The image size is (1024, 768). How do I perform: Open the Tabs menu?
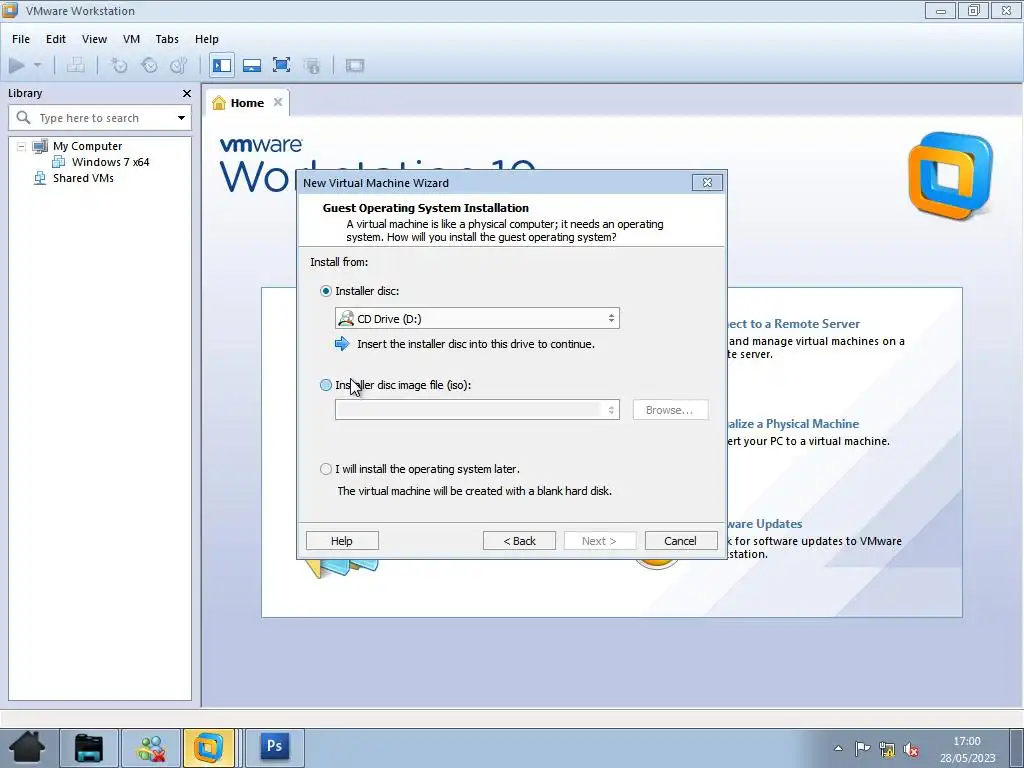point(167,39)
